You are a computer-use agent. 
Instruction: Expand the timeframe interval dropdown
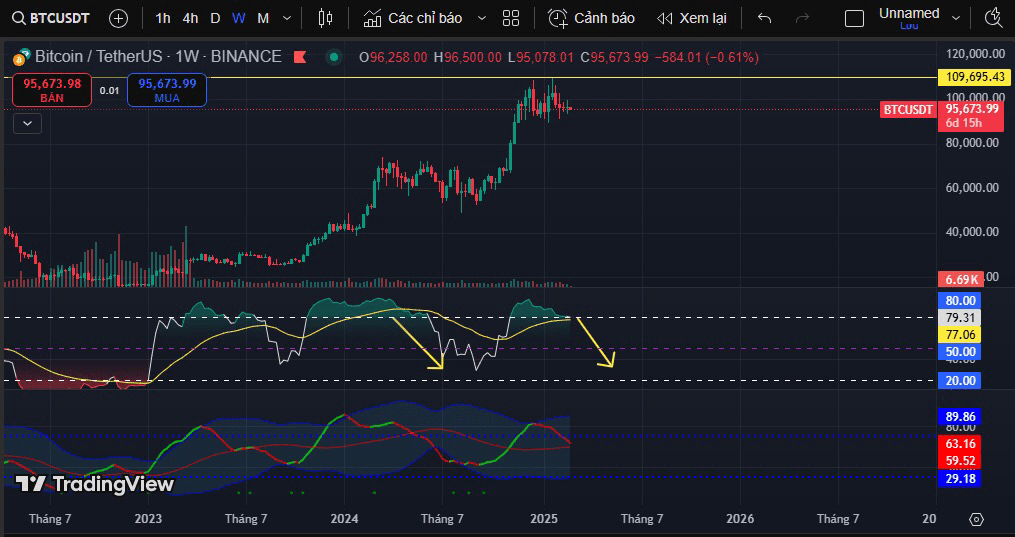[x=287, y=18]
